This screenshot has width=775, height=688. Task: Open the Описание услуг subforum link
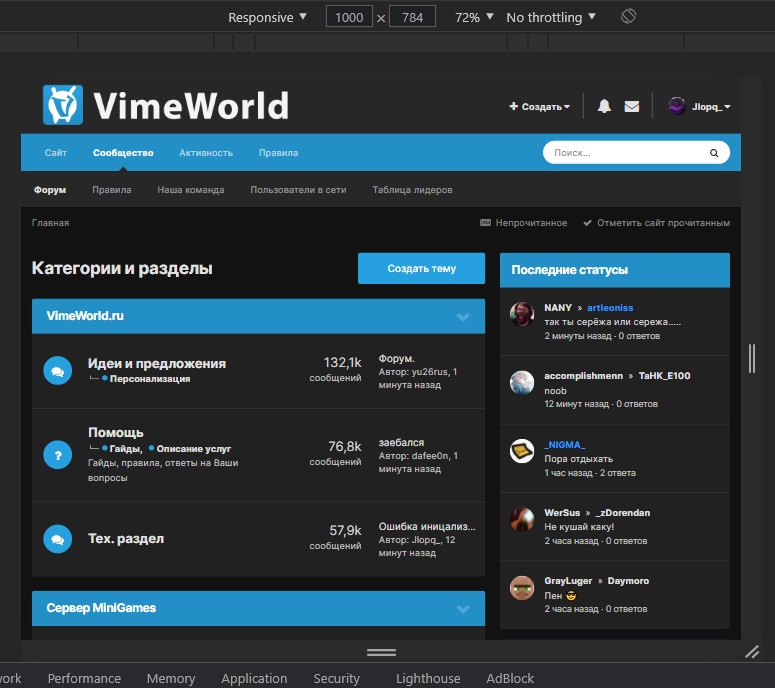pyautogui.click(x=194, y=449)
